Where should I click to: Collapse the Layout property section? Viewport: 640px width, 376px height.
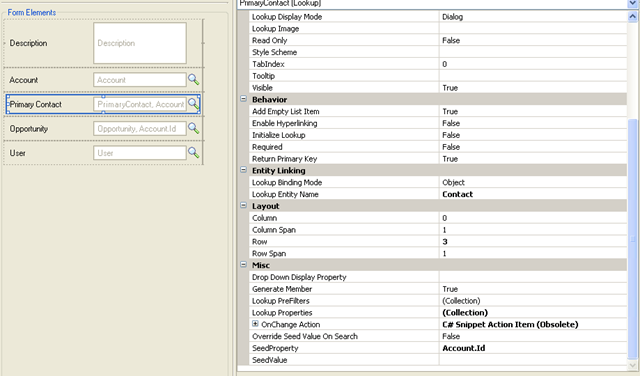coord(243,205)
